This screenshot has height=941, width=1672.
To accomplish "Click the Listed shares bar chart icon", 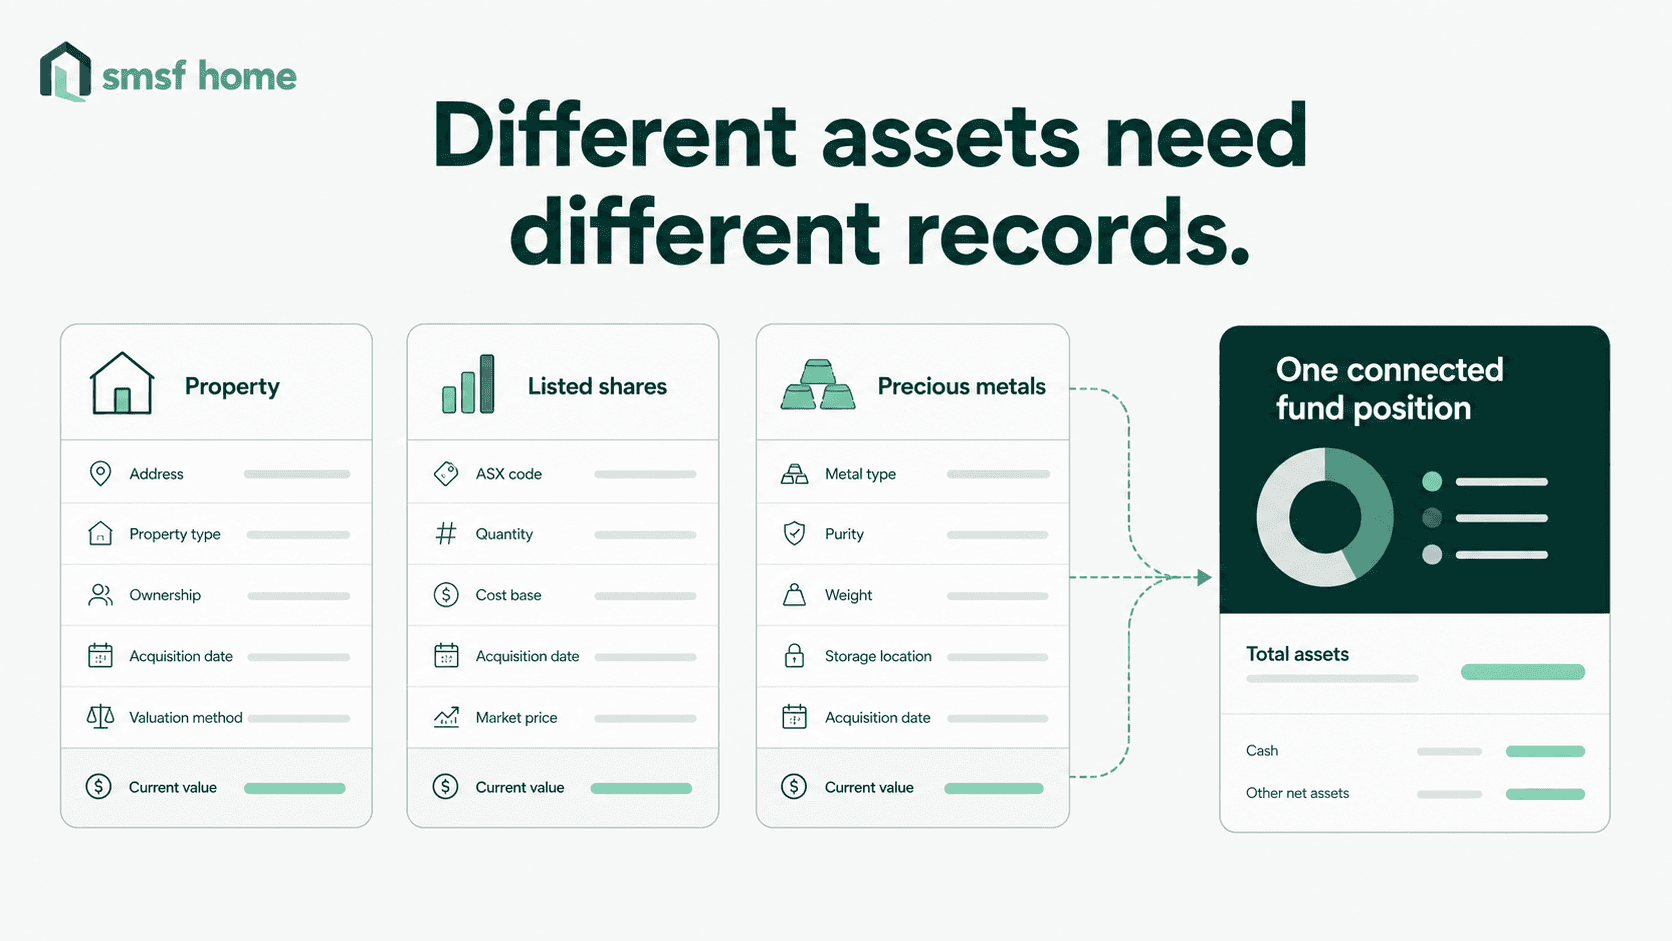I will (468, 384).
